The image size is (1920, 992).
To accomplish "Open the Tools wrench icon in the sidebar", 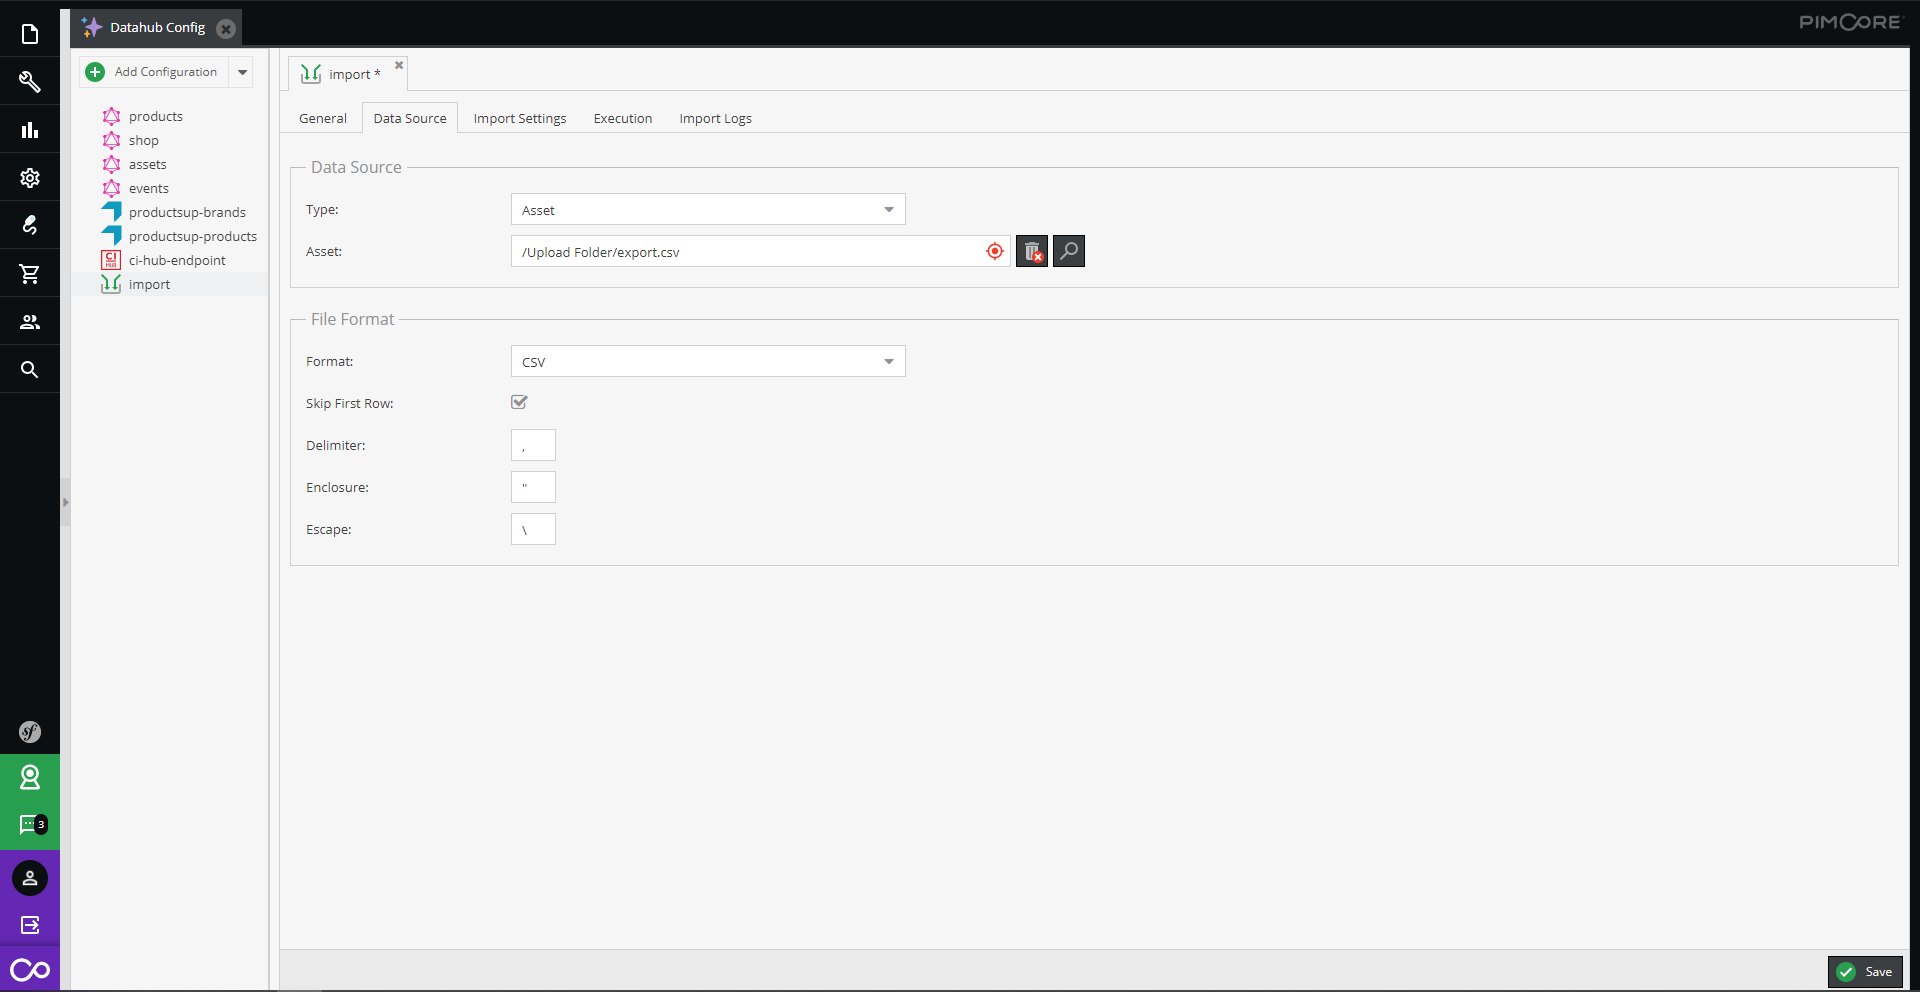I will [x=30, y=82].
